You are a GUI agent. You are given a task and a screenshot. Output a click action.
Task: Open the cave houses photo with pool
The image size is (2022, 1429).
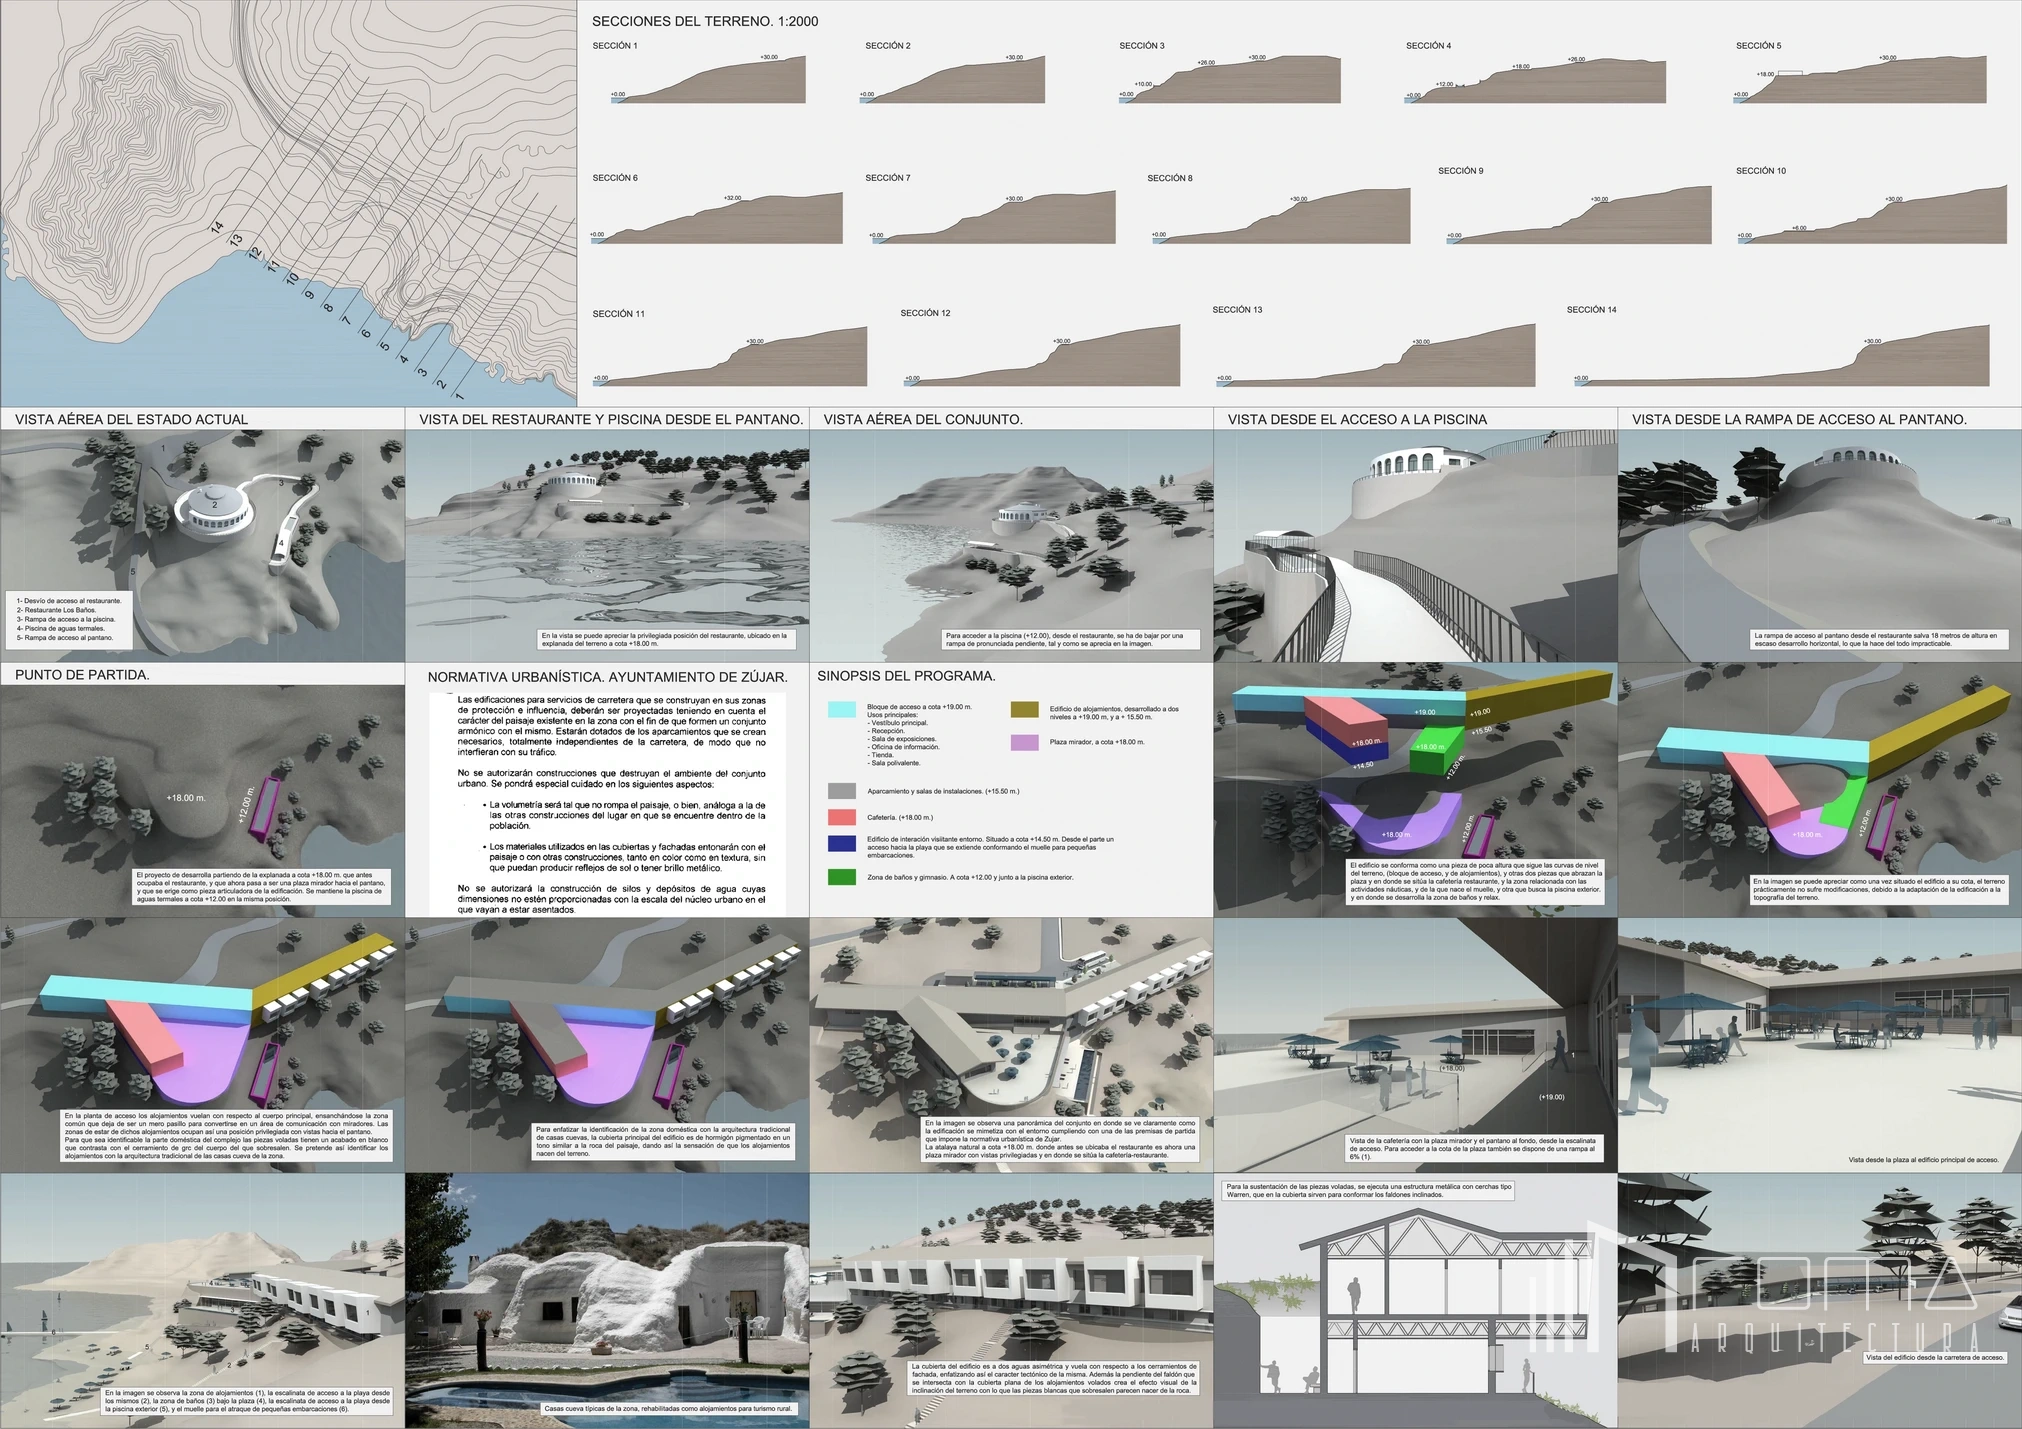pyautogui.click(x=607, y=1300)
